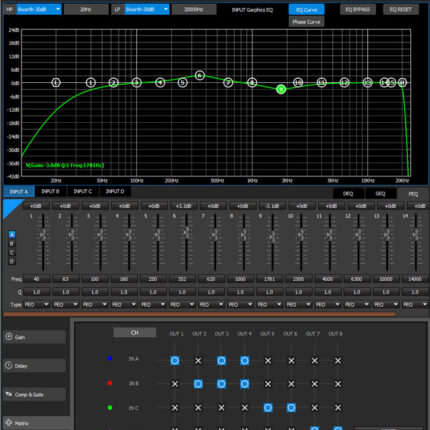This screenshot has height=430, width=430.
Task: Expand band 1 Type PEQ dropdown
Action: tap(37, 304)
